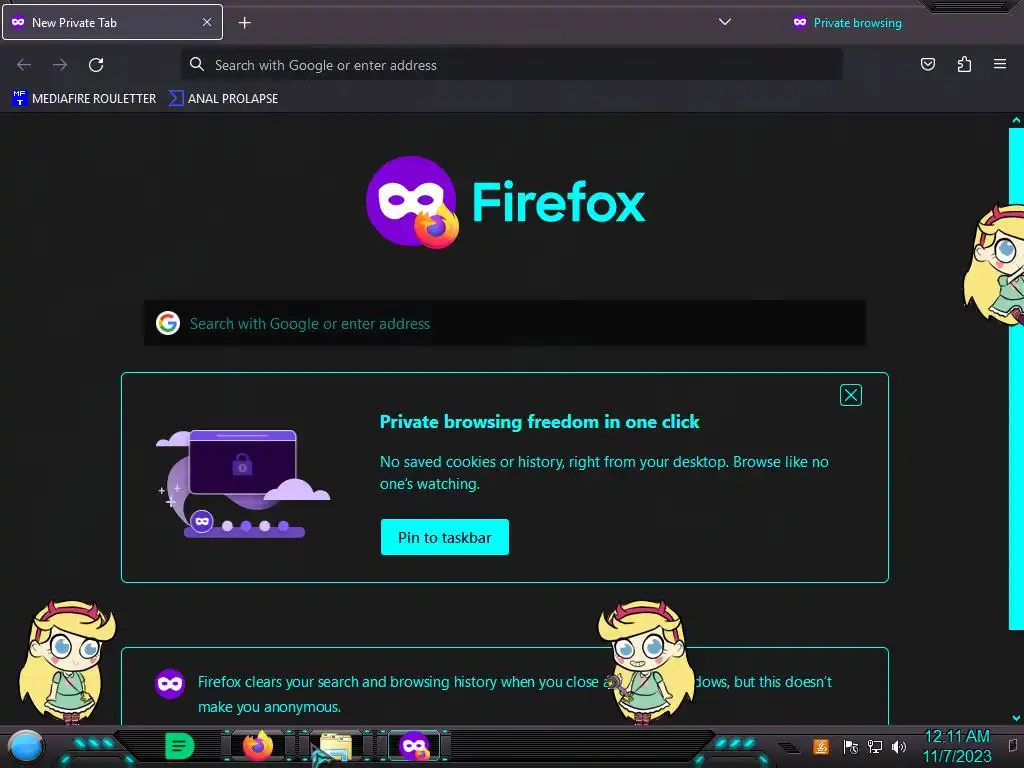This screenshot has height=768, width=1024.
Task: Open the Extensions puzzle icon
Action: click(964, 64)
